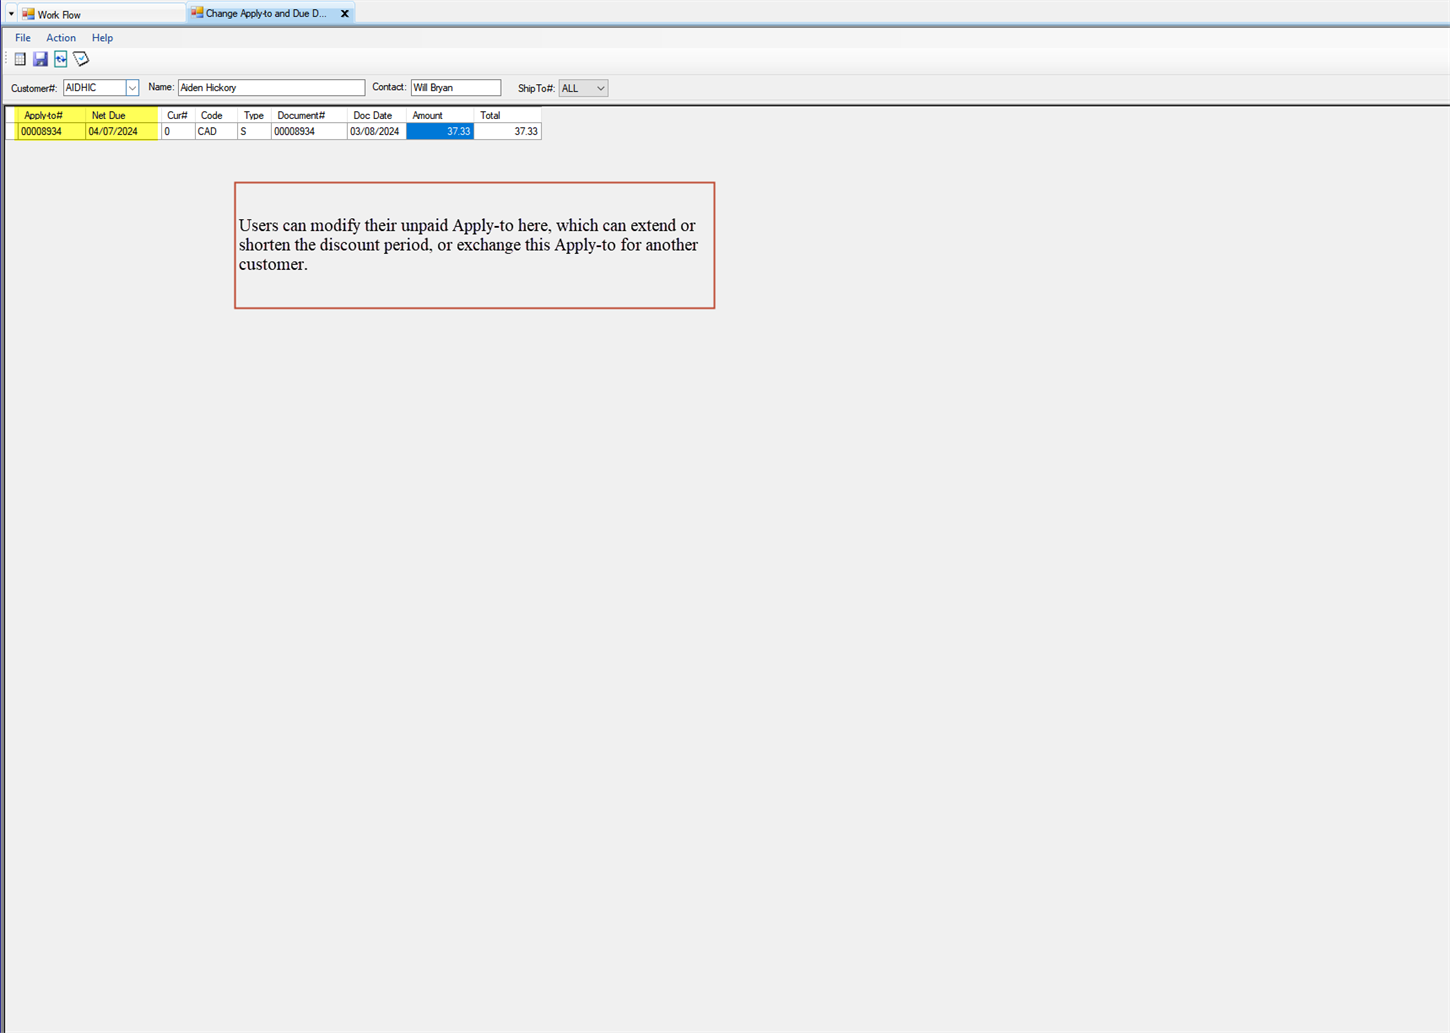This screenshot has height=1033, width=1450.
Task: Open the File menu
Action: [22, 38]
